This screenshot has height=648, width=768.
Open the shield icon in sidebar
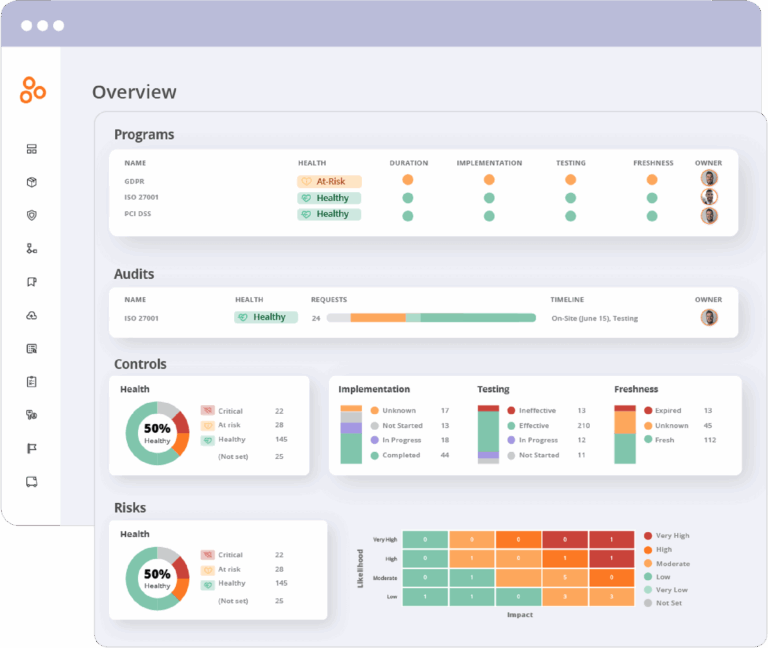[x=32, y=216]
